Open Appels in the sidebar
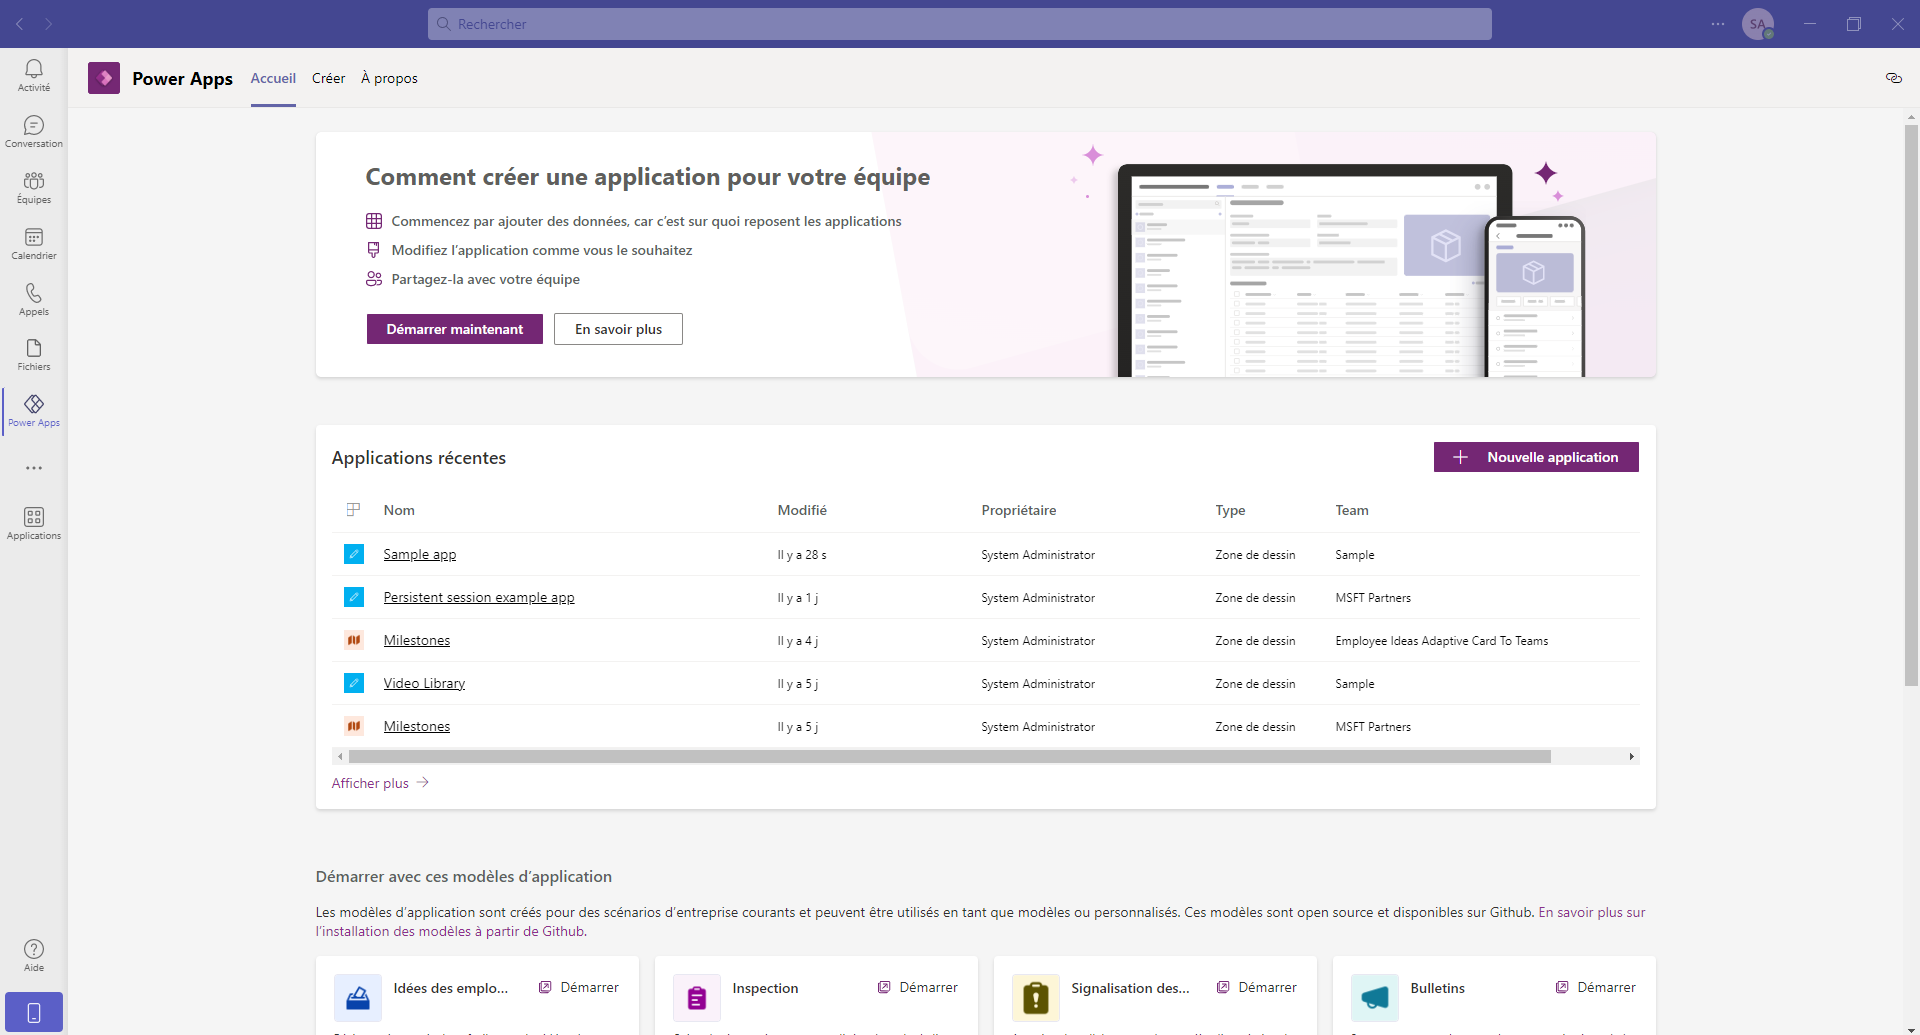Viewport: 1920px width, 1035px height. coord(34,299)
